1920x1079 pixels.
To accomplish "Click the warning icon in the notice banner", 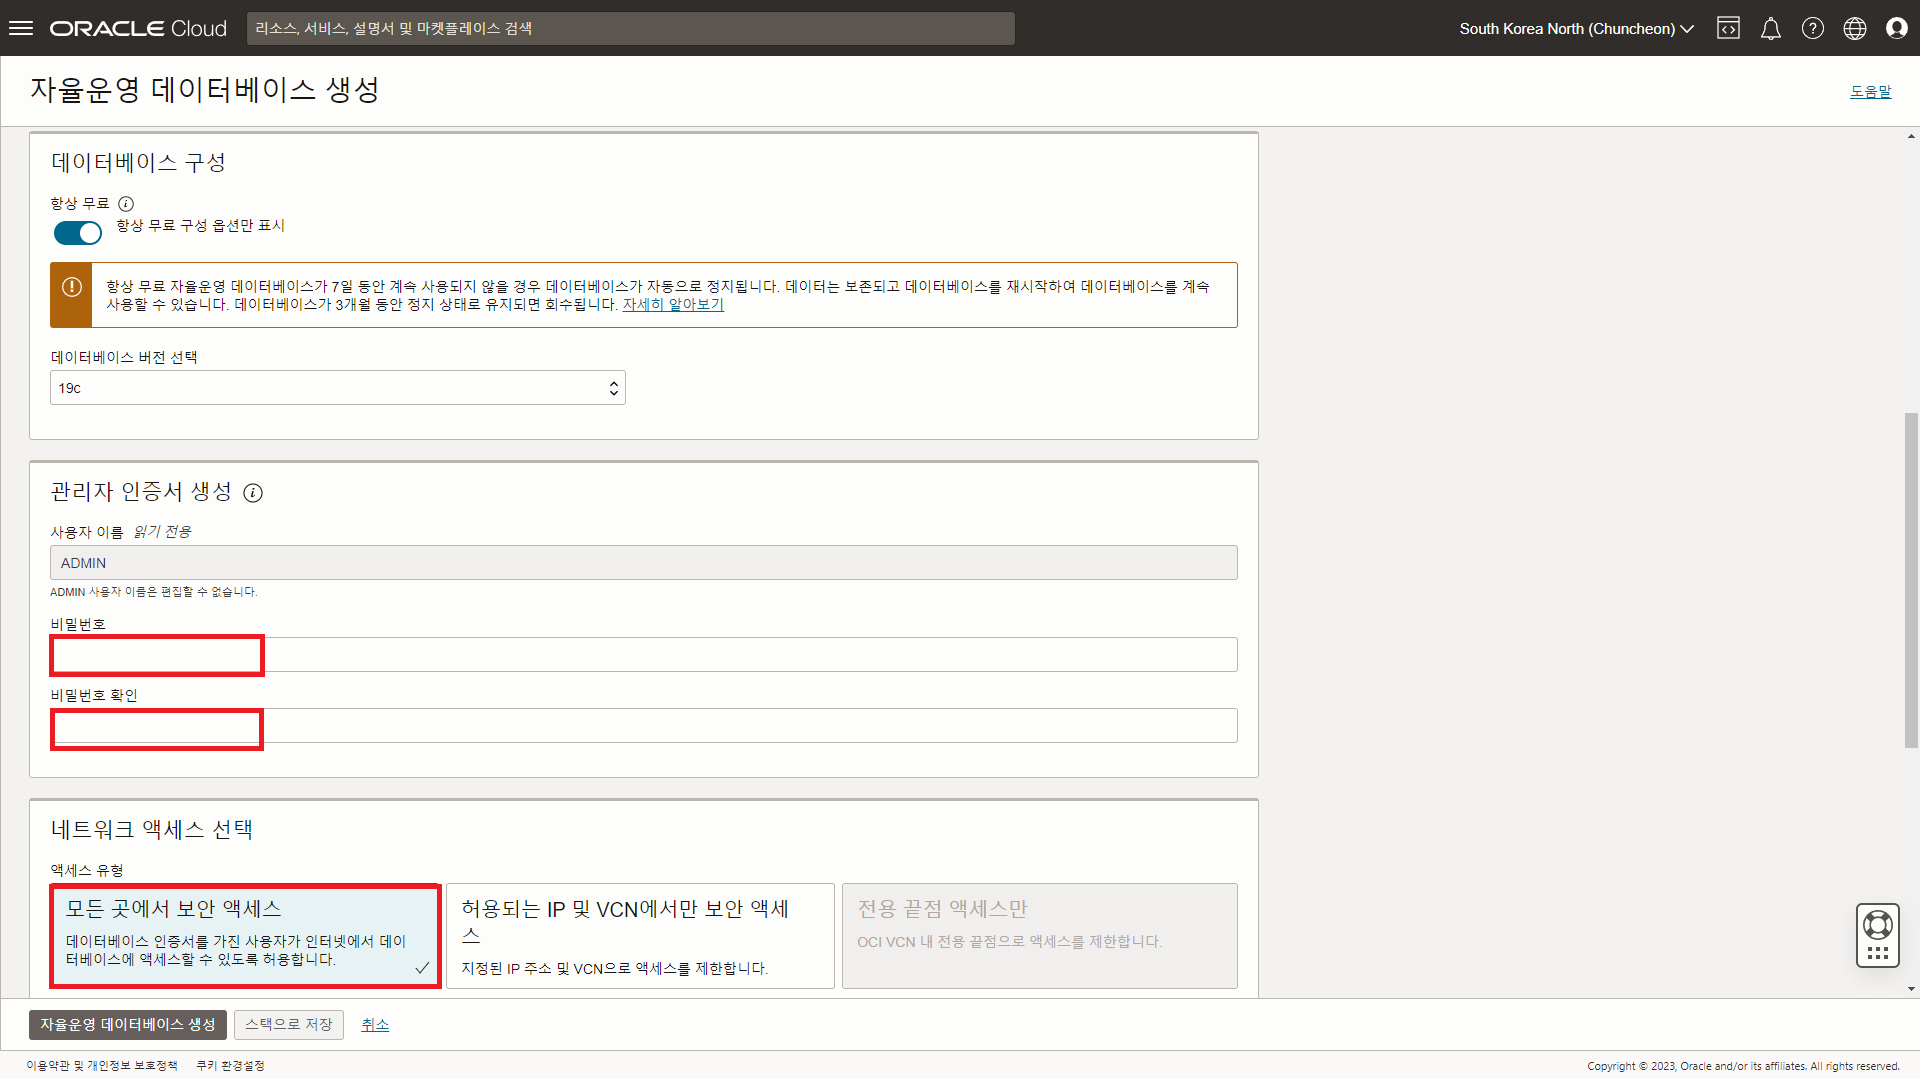I will tap(72, 287).
